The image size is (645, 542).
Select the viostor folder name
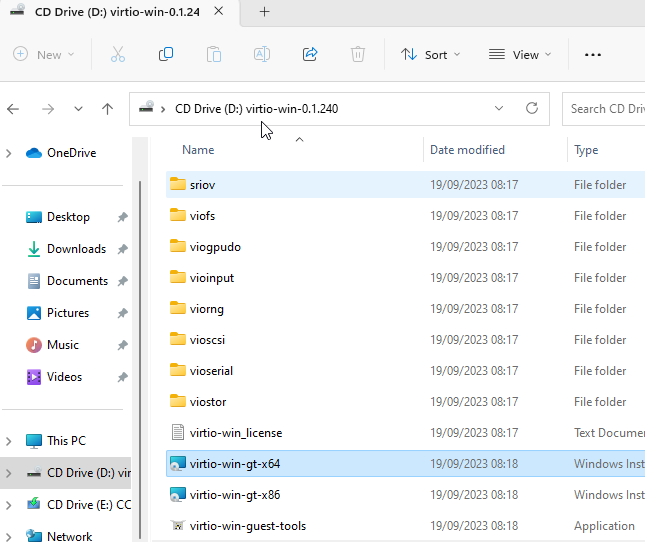pyautogui.click(x=208, y=402)
